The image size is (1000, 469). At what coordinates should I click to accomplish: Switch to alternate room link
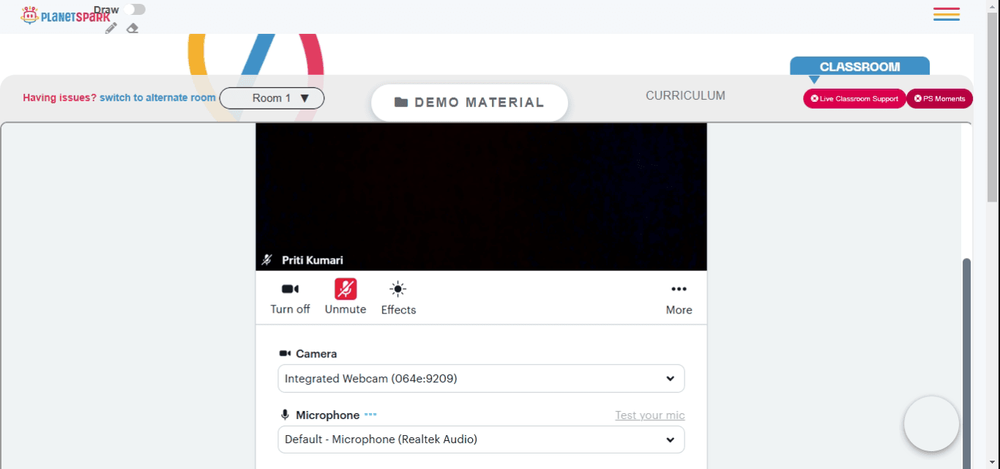point(158,98)
